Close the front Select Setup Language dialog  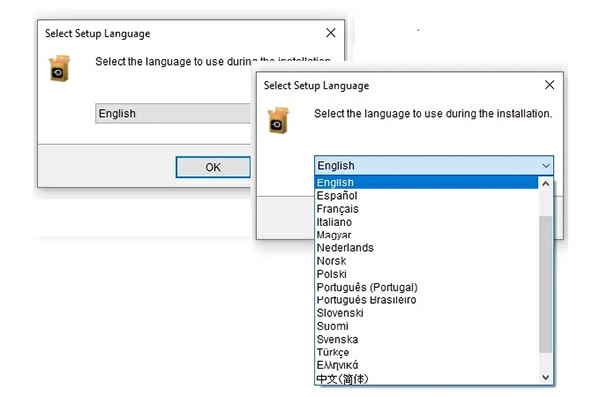click(x=549, y=85)
